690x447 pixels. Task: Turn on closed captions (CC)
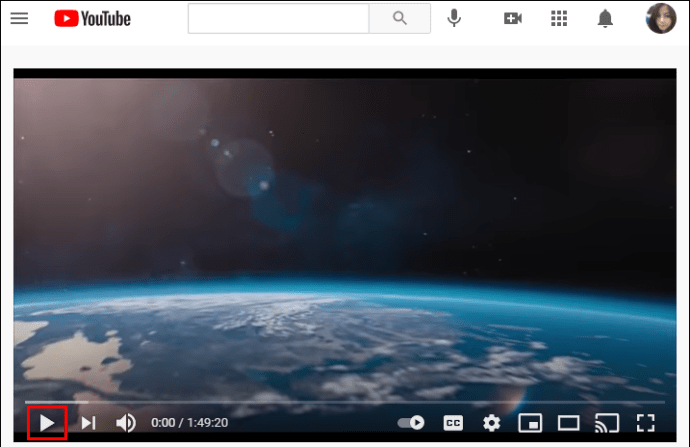click(453, 423)
